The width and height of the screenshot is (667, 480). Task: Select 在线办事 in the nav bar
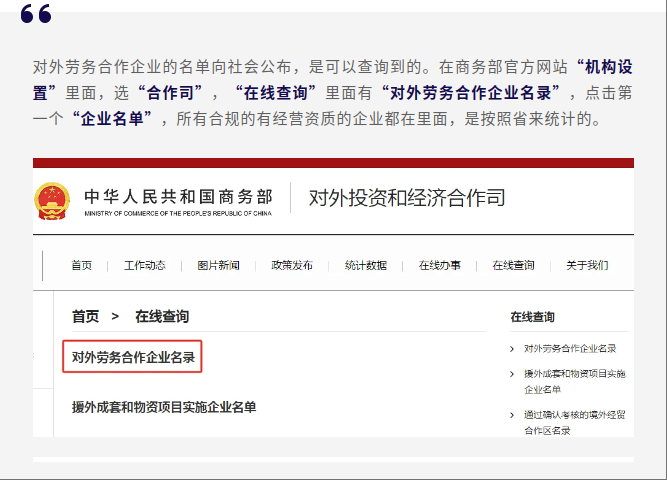tap(439, 266)
